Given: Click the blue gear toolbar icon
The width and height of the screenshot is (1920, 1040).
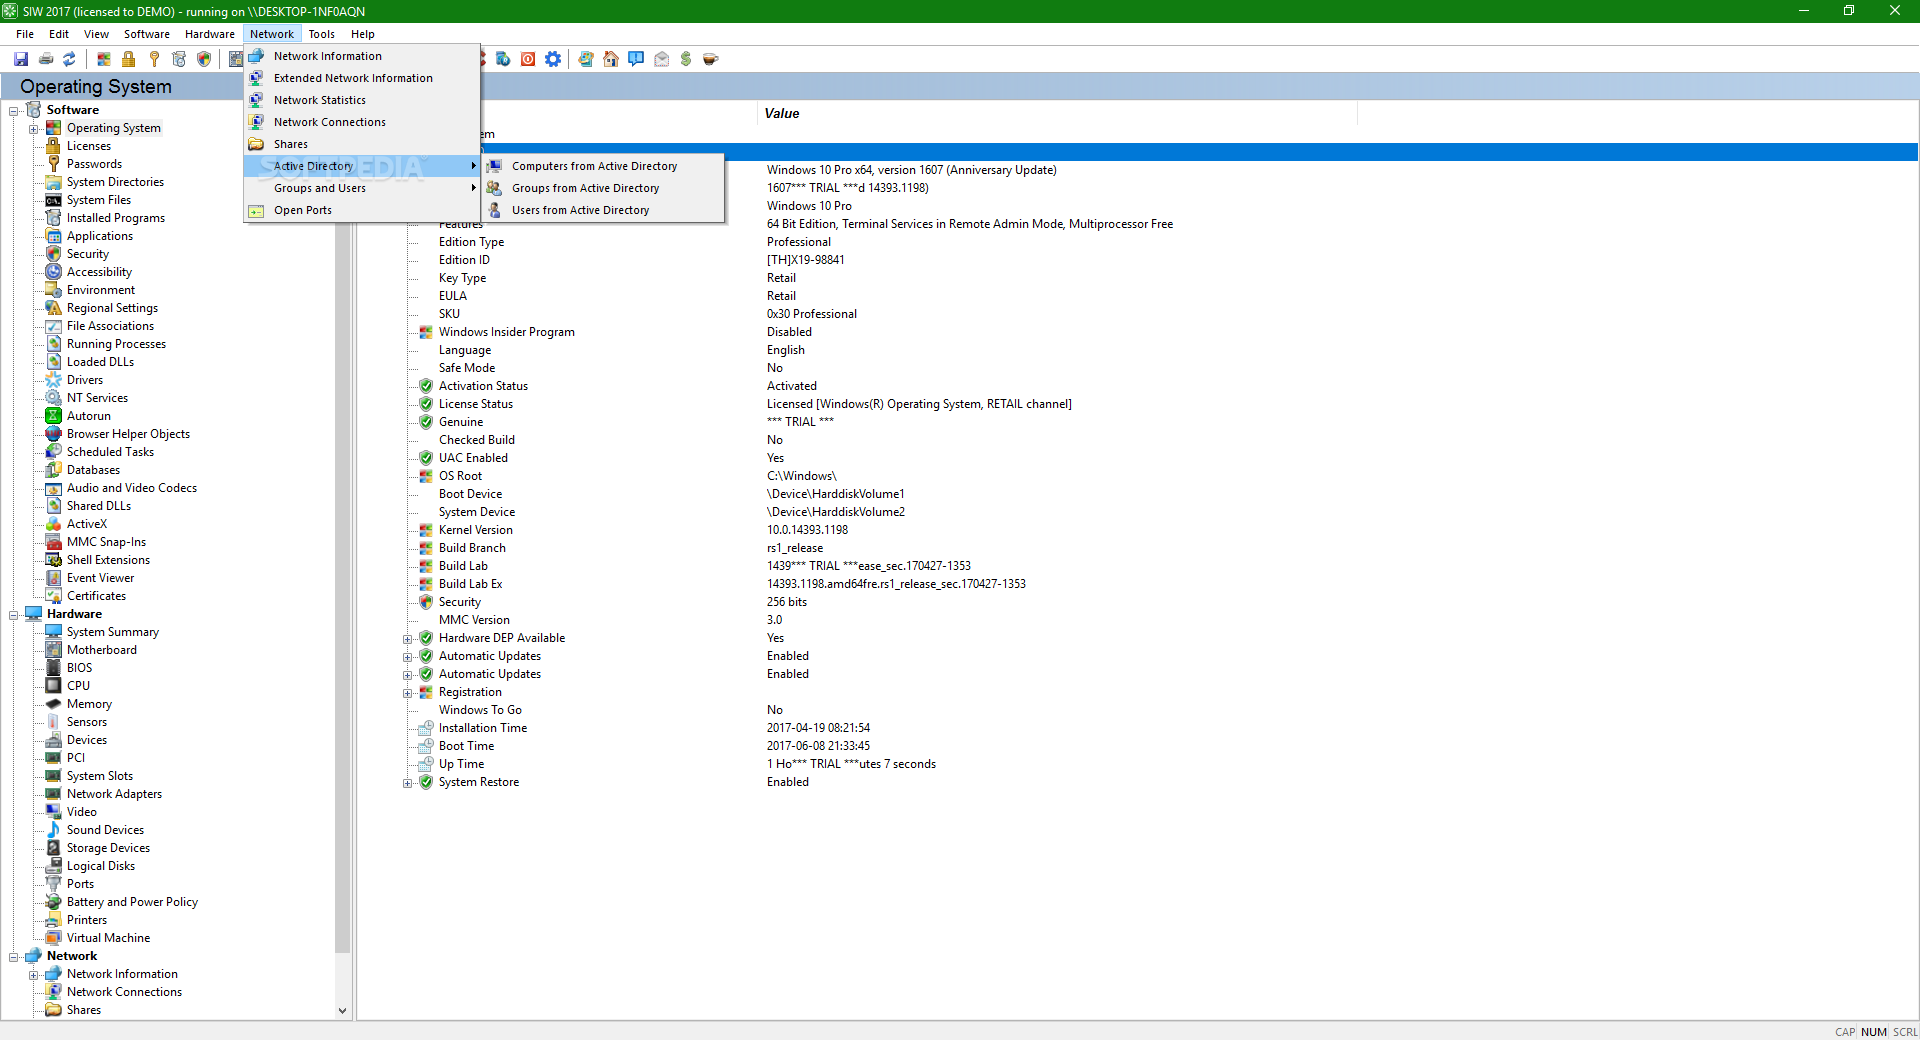Looking at the screenshot, I should [553, 59].
